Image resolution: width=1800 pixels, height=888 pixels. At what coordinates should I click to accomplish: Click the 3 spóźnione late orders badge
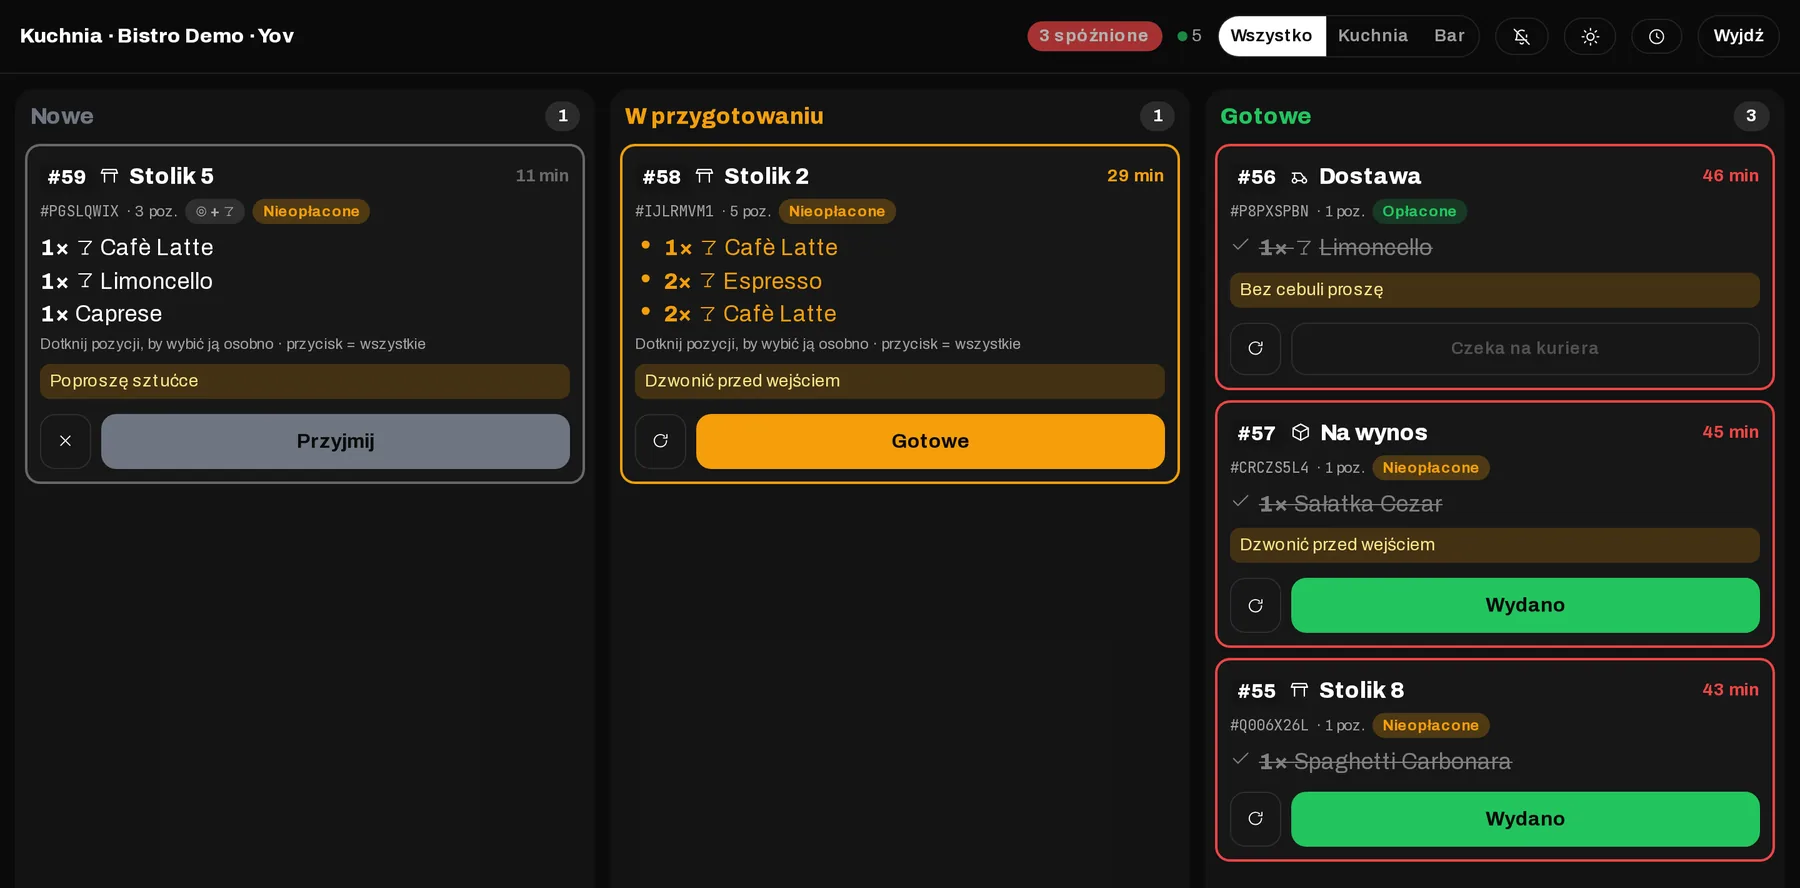coord(1094,36)
